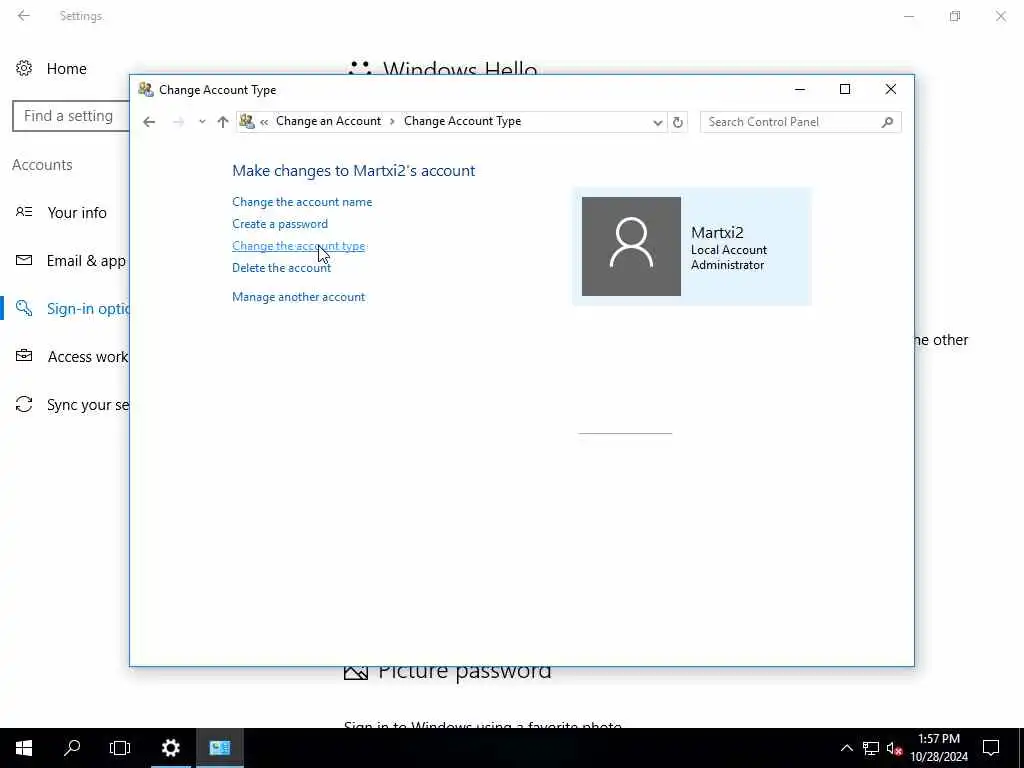Screen dimensions: 1024x768
Task: Click Settings window back arrow
Action: click(24, 16)
